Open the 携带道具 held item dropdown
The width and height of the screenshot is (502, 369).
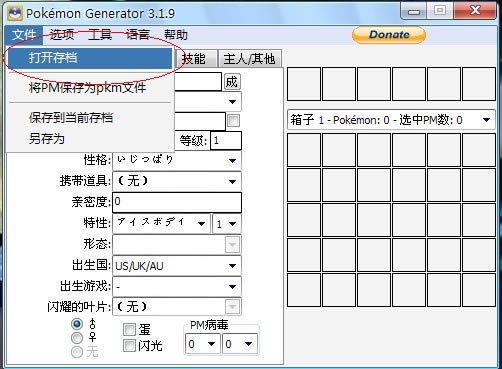[177, 181]
